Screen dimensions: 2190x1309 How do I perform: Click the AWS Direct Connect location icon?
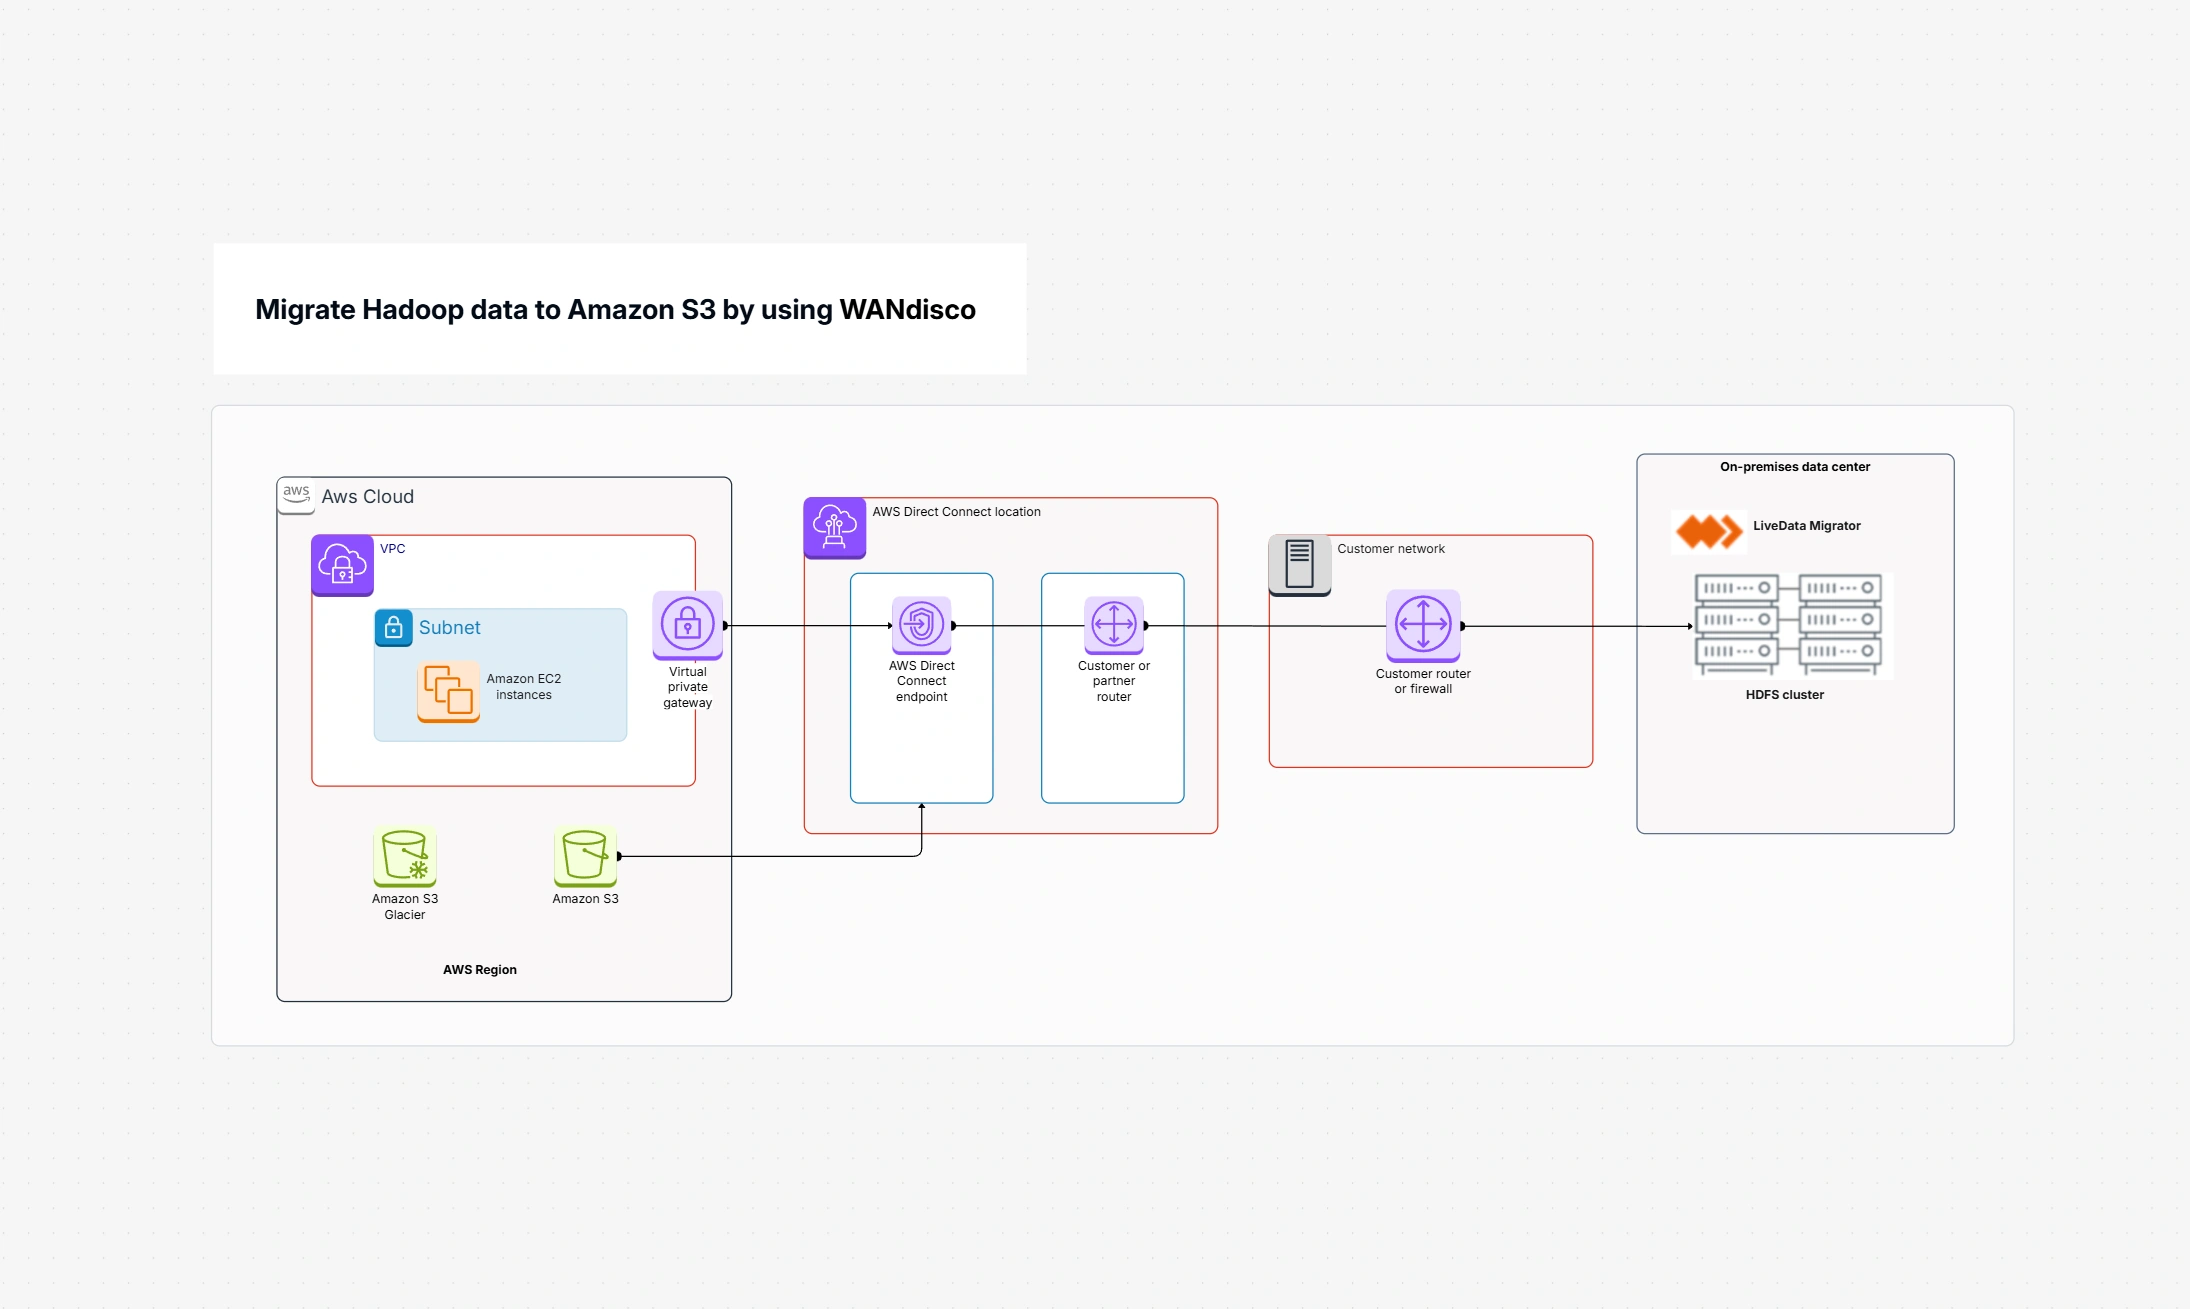tap(835, 528)
